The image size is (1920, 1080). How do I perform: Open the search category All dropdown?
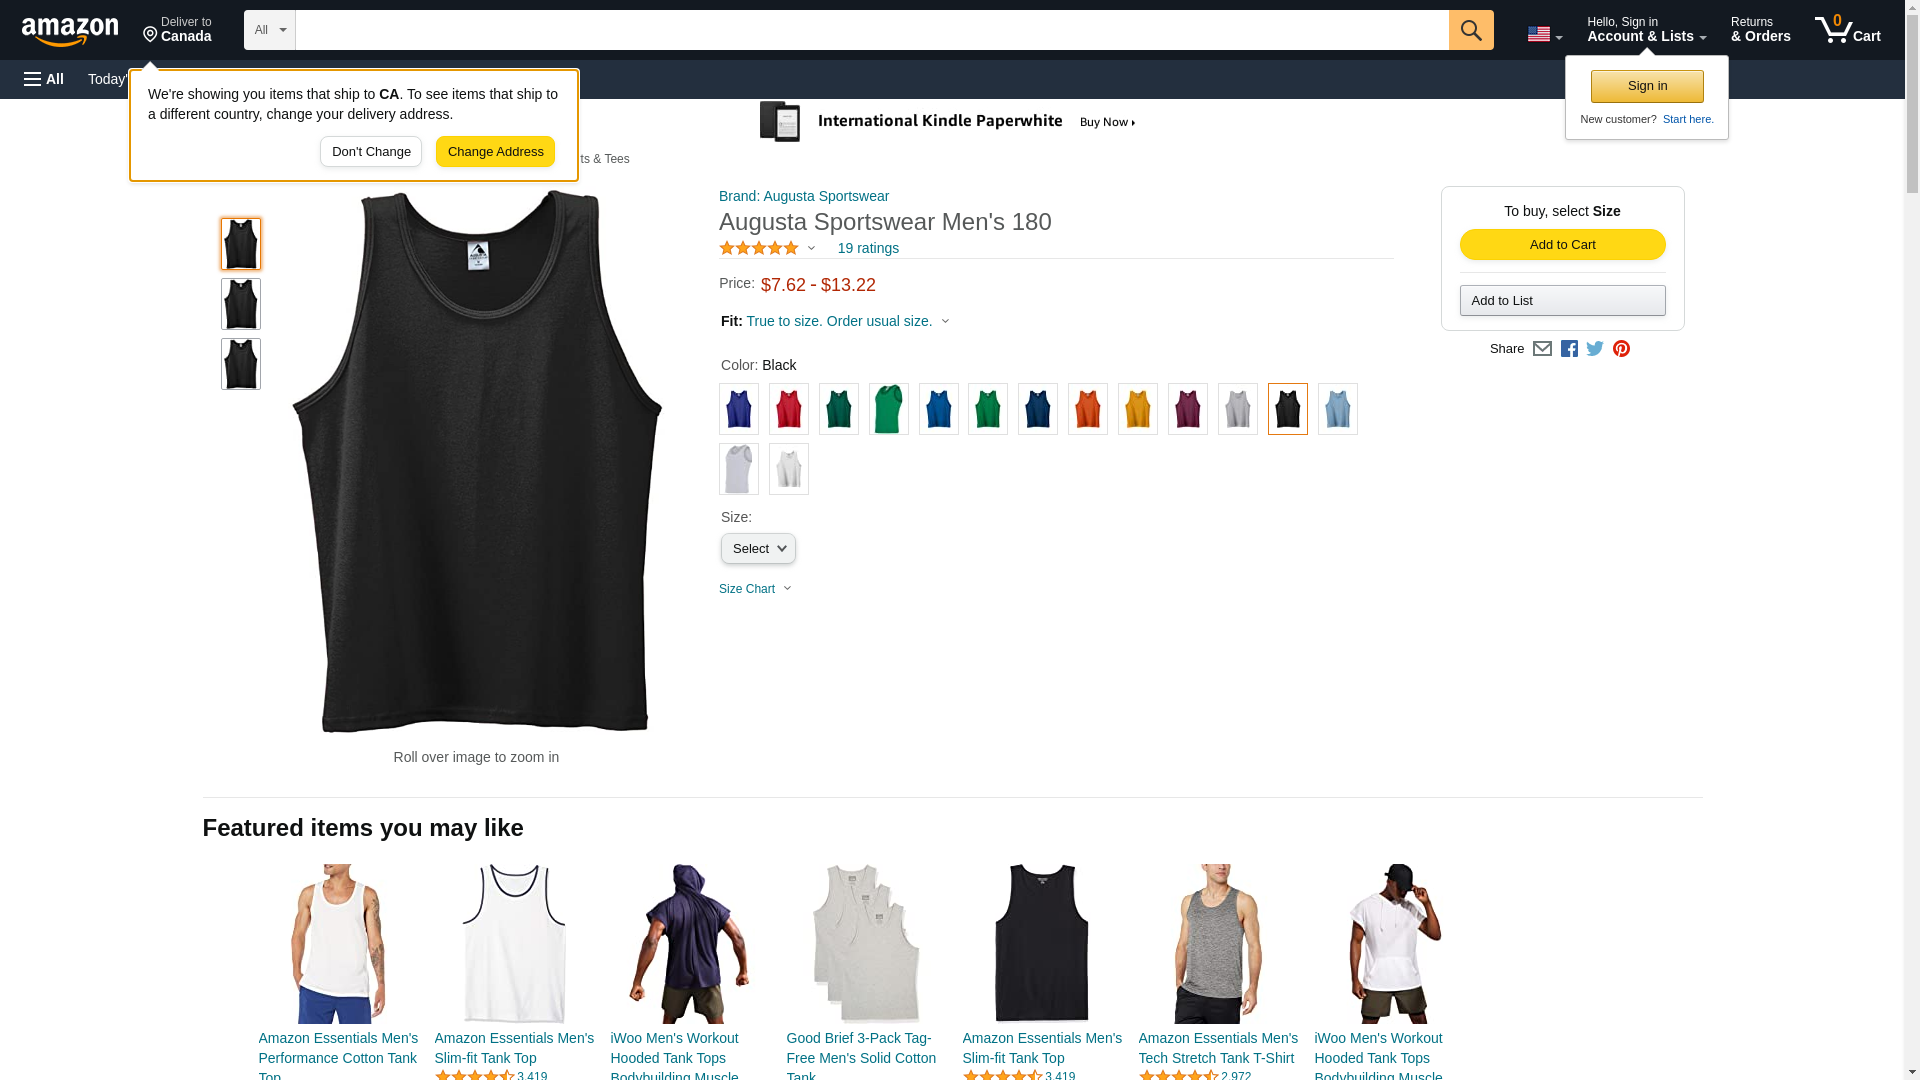click(269, 30)
